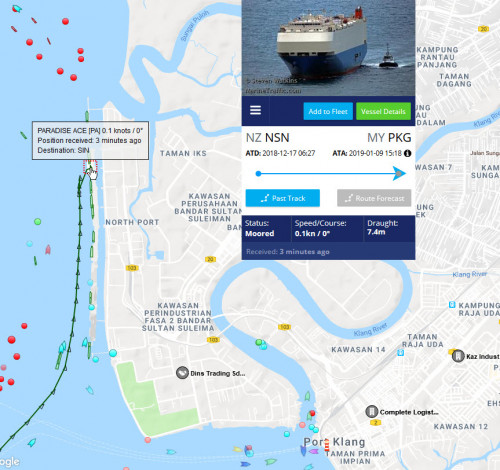The image size is (500, 470).
Task: Click the ATA info icon
Action: (x=407, y=153)
